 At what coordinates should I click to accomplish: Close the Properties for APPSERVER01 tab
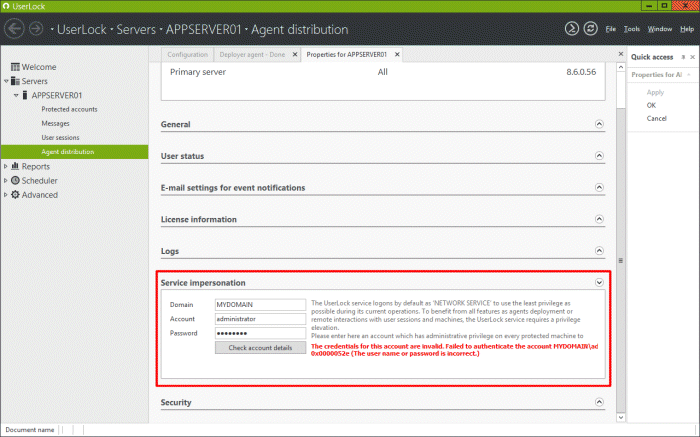click(x=397, y=54)
